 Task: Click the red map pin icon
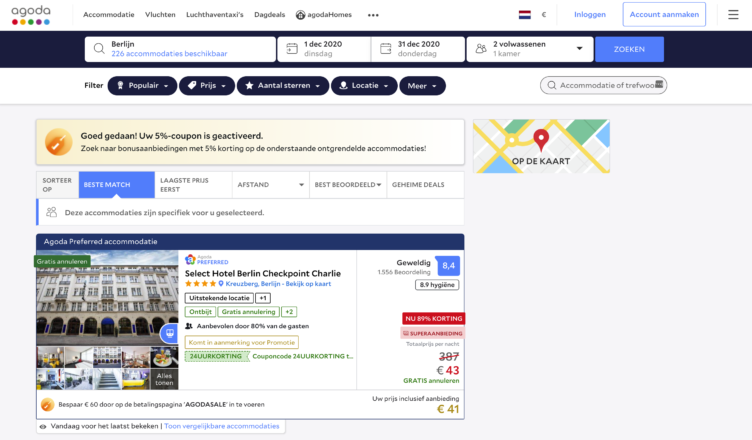tap(541, 140)
